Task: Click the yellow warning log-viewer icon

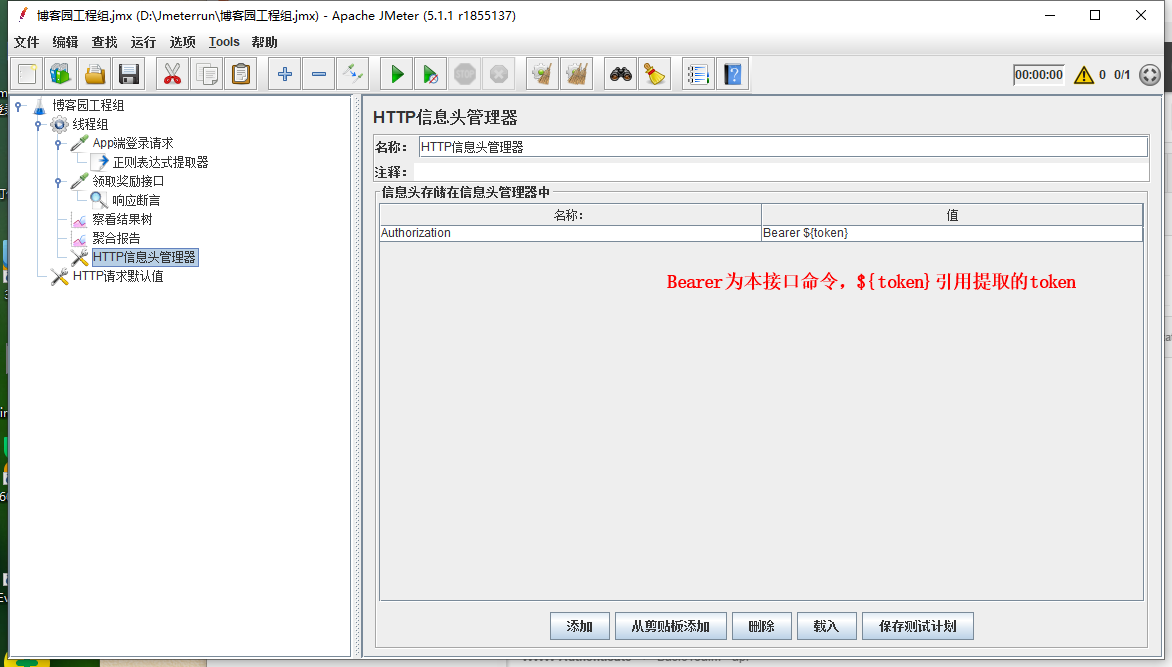Action: [1084, 75]
